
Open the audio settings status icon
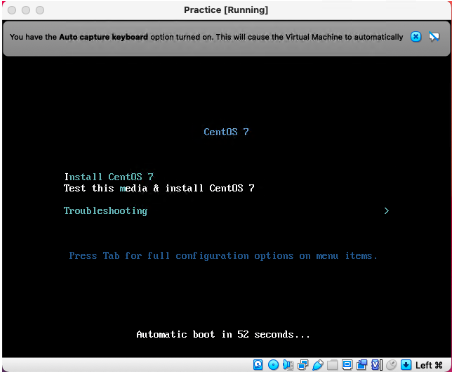288,365
